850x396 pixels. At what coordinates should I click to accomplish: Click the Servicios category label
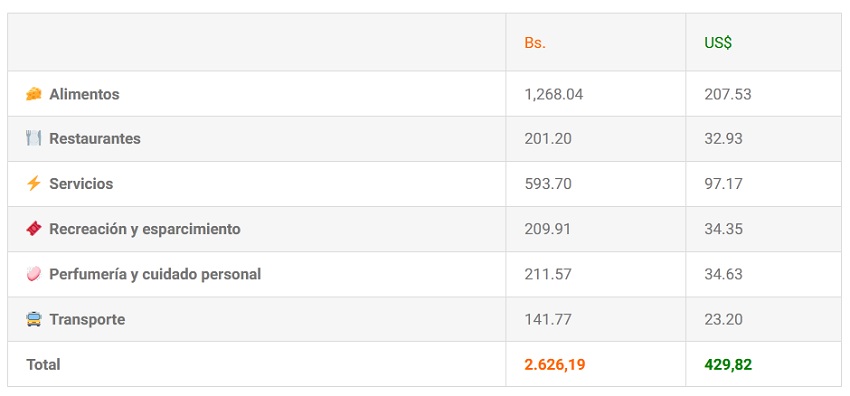(81, 184)
